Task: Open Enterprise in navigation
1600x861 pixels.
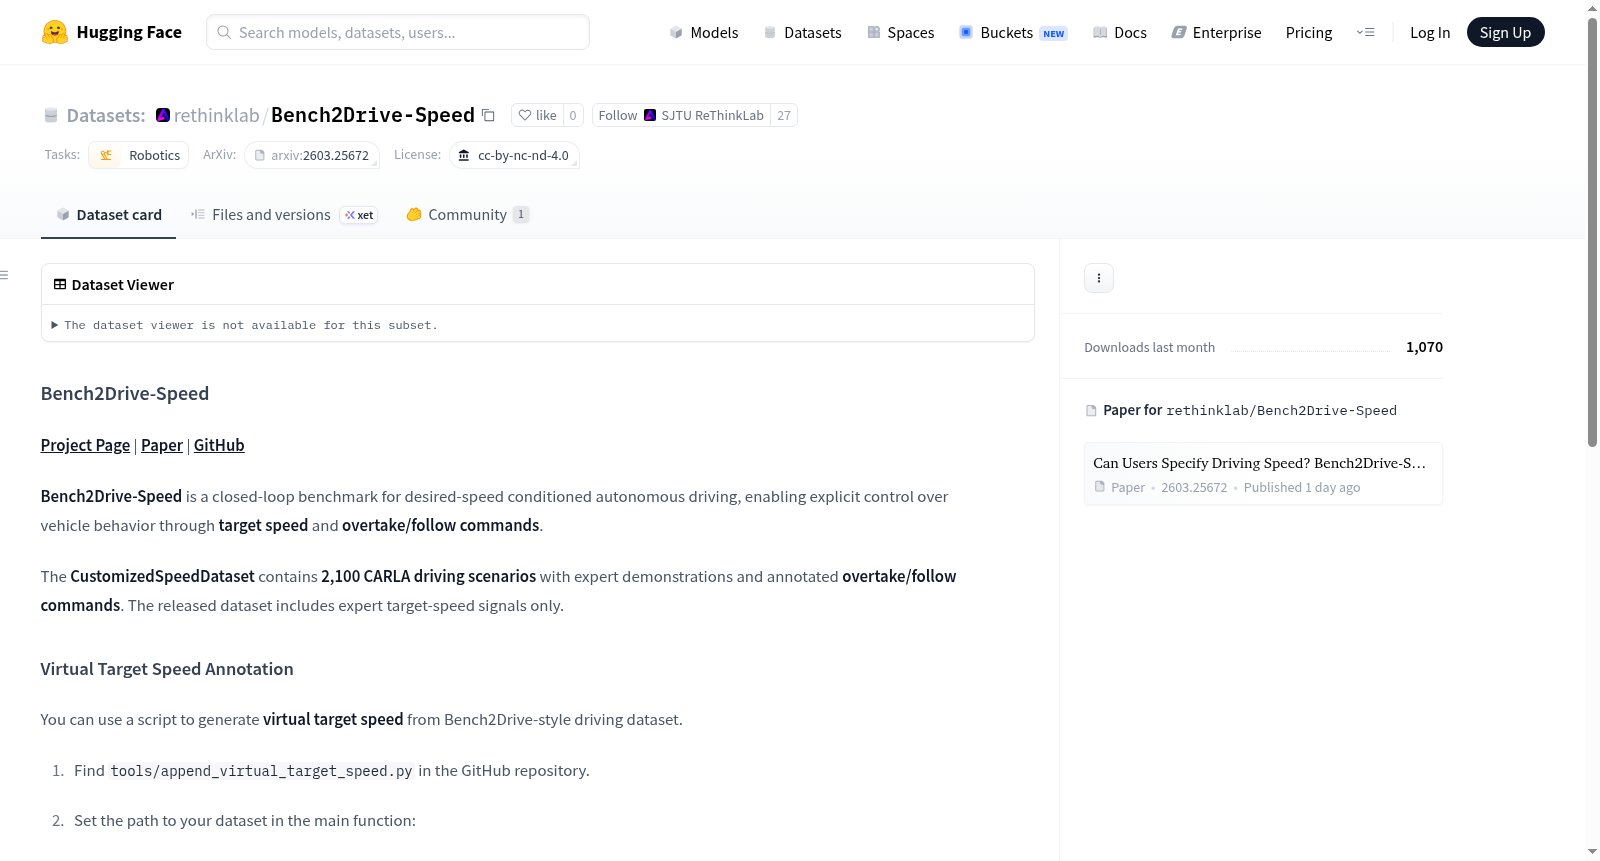Action: tap(1216, 32)
